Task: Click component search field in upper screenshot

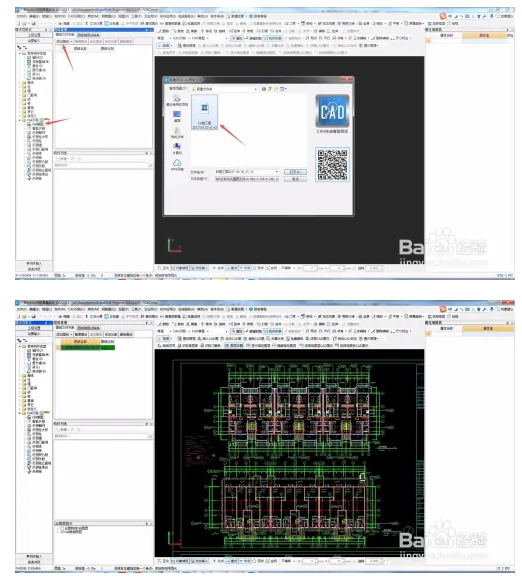Action: (x=101, y=165)
